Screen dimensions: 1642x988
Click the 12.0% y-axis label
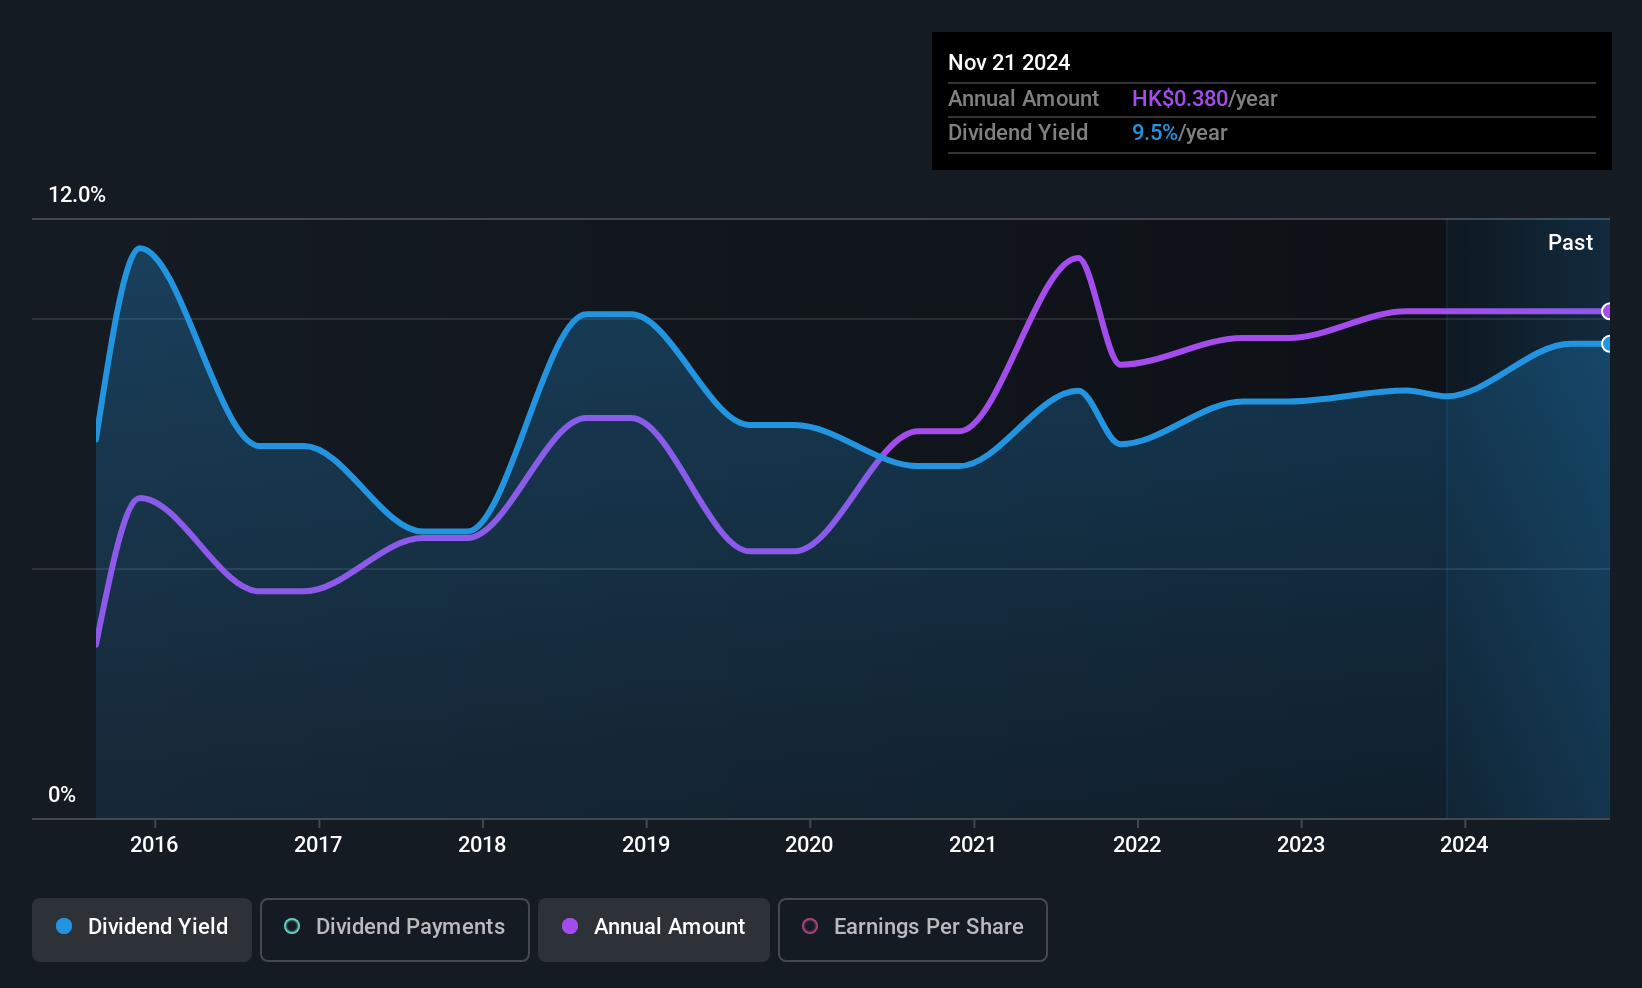coord(77,195)
